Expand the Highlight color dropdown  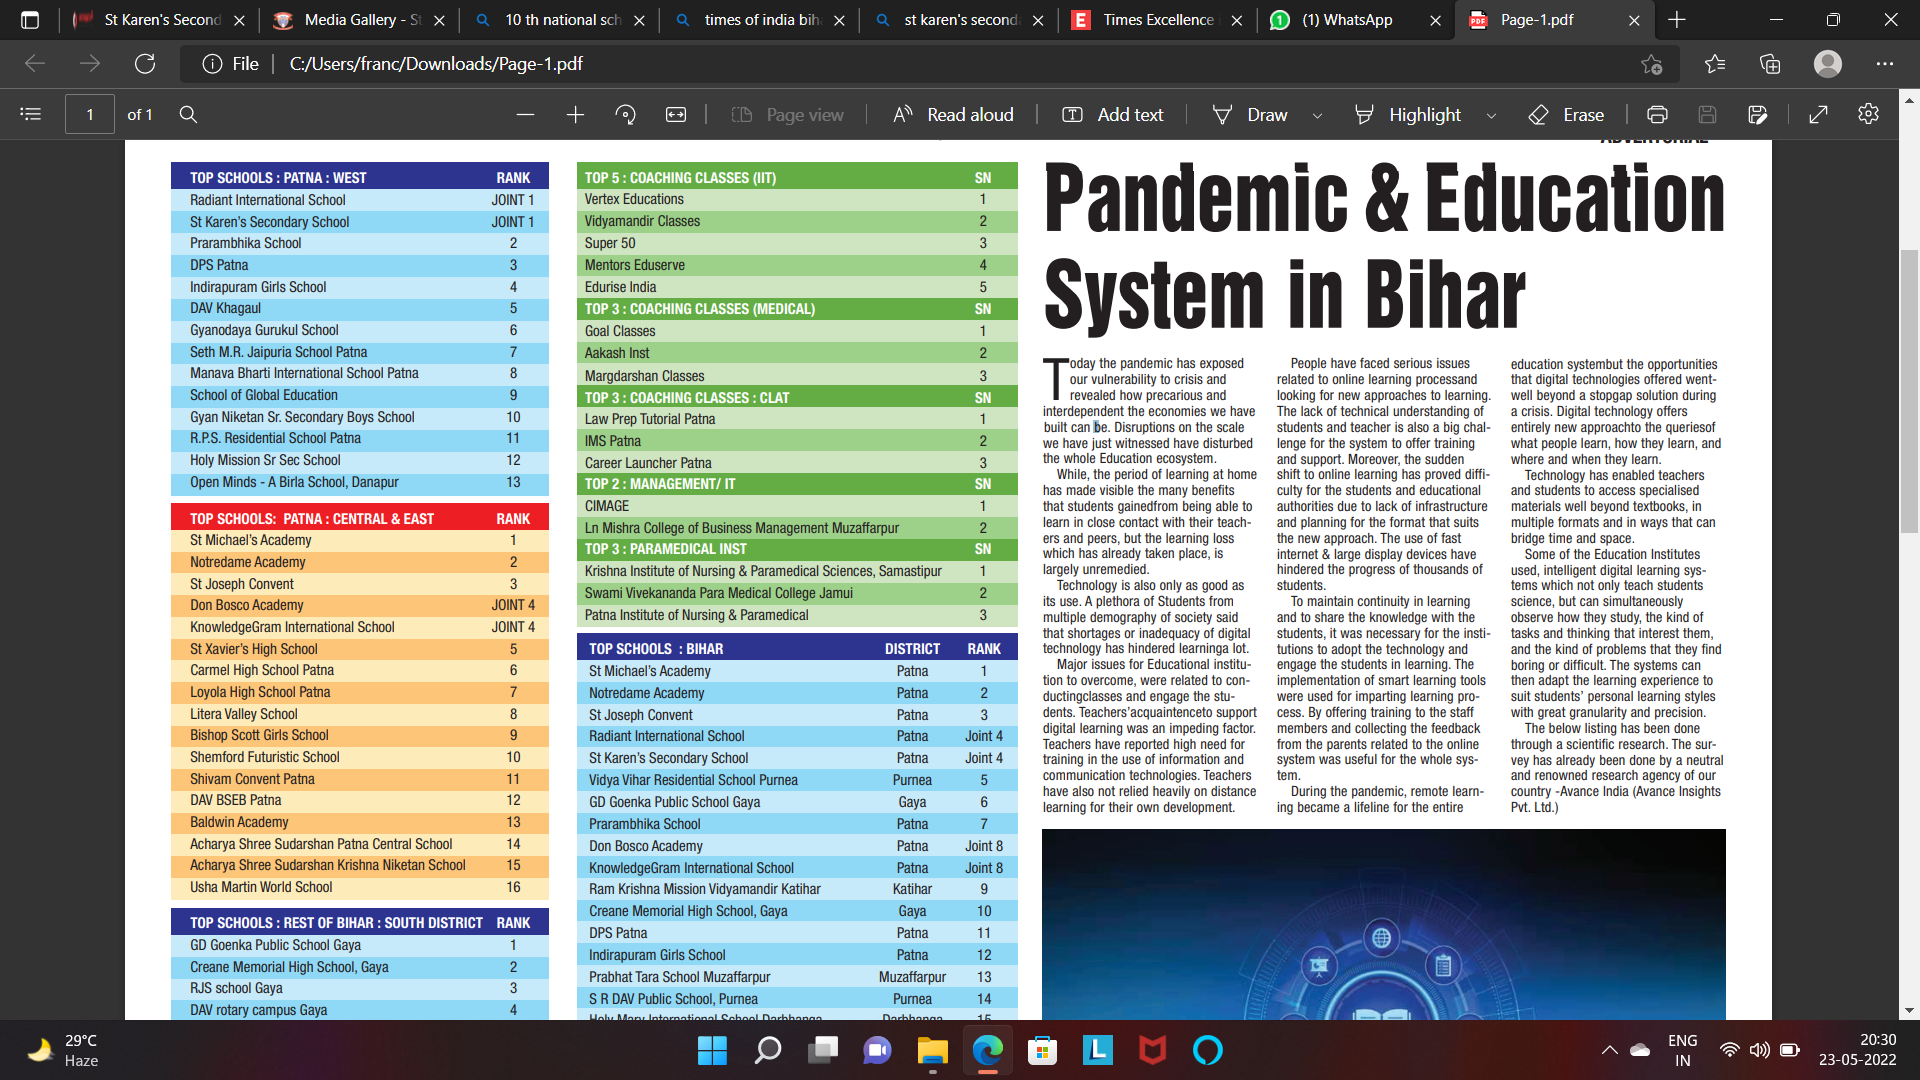[1491, 116]
